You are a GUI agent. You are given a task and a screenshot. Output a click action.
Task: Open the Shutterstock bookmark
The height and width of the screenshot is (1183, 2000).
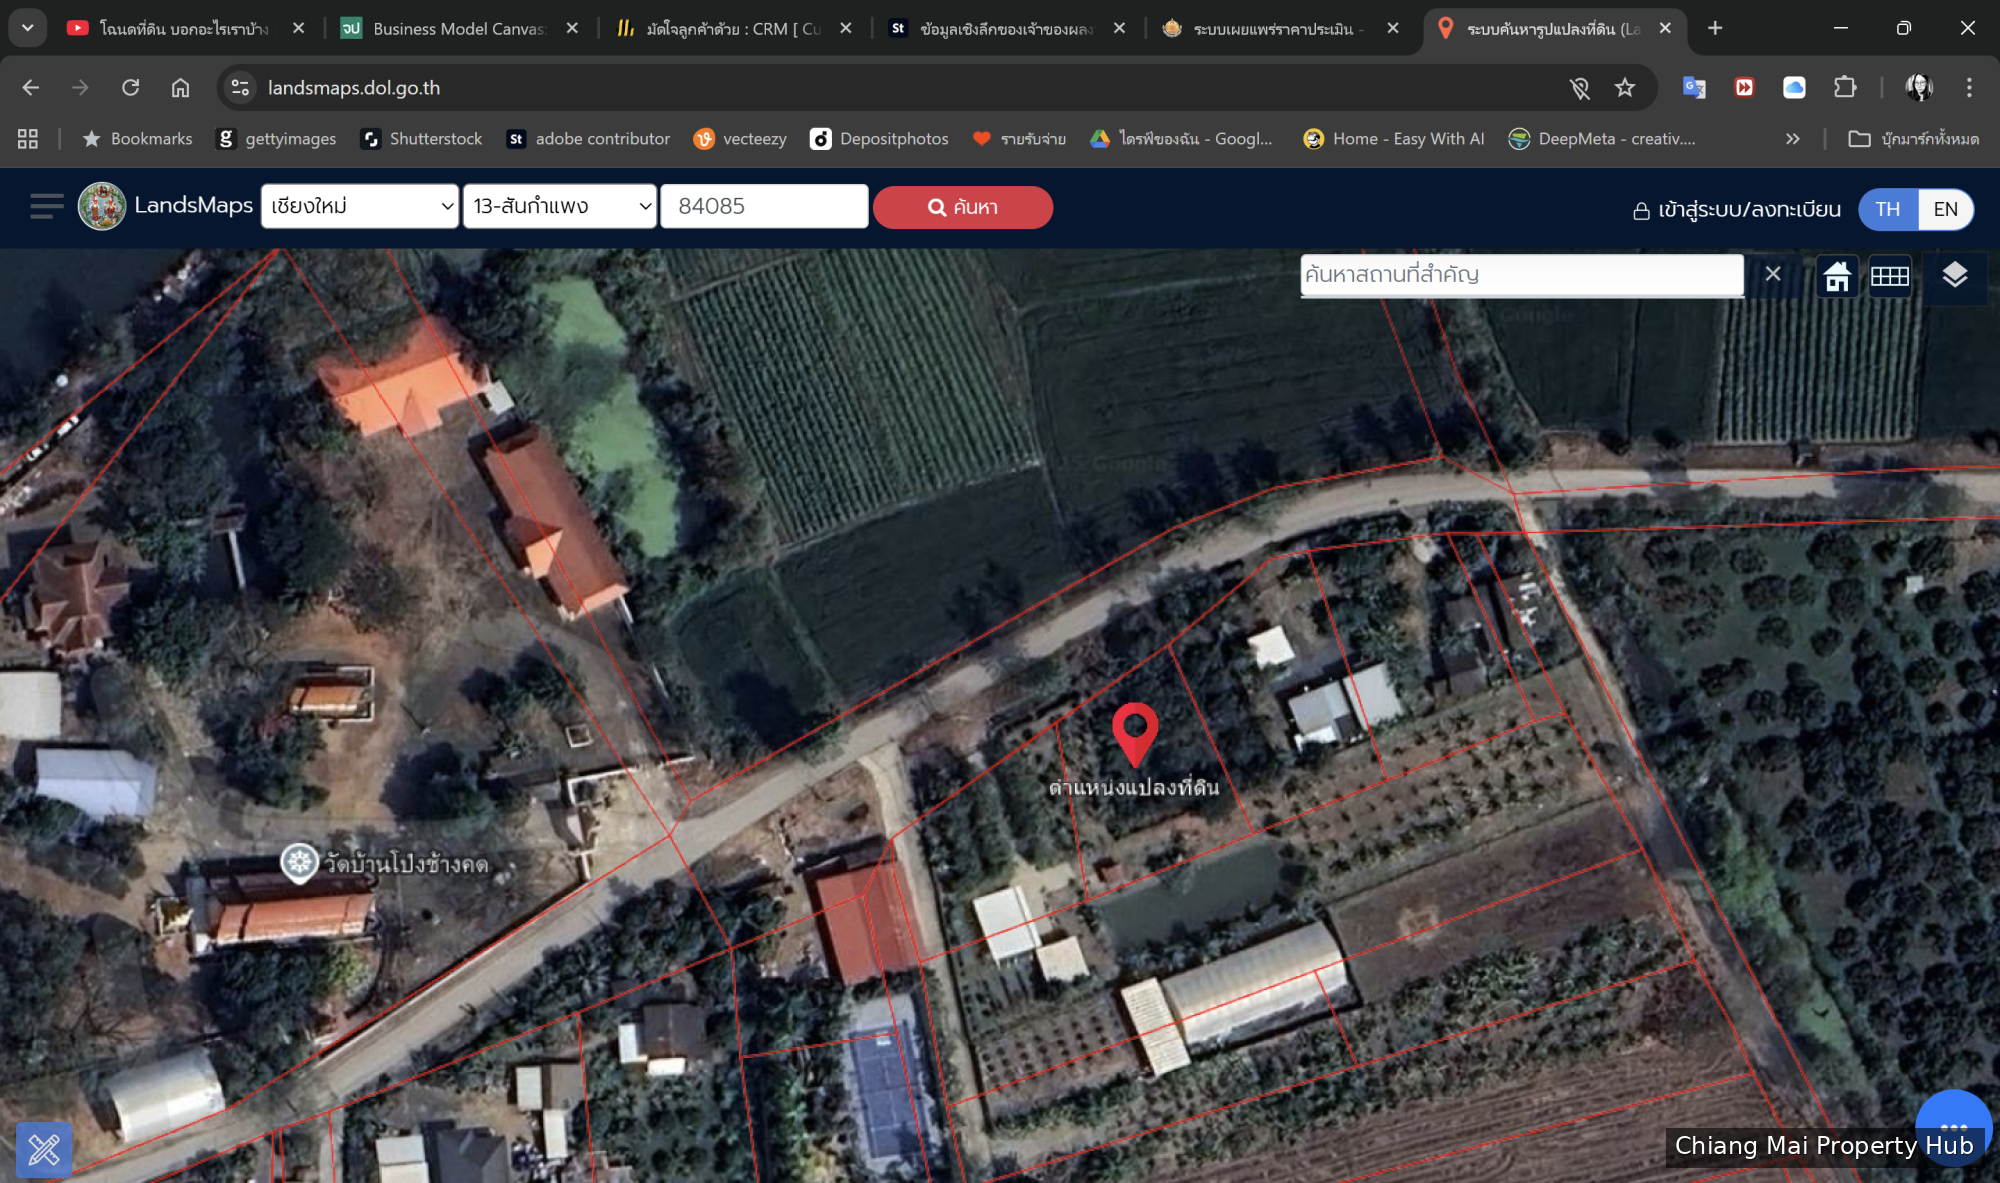[x=422, y=139]
